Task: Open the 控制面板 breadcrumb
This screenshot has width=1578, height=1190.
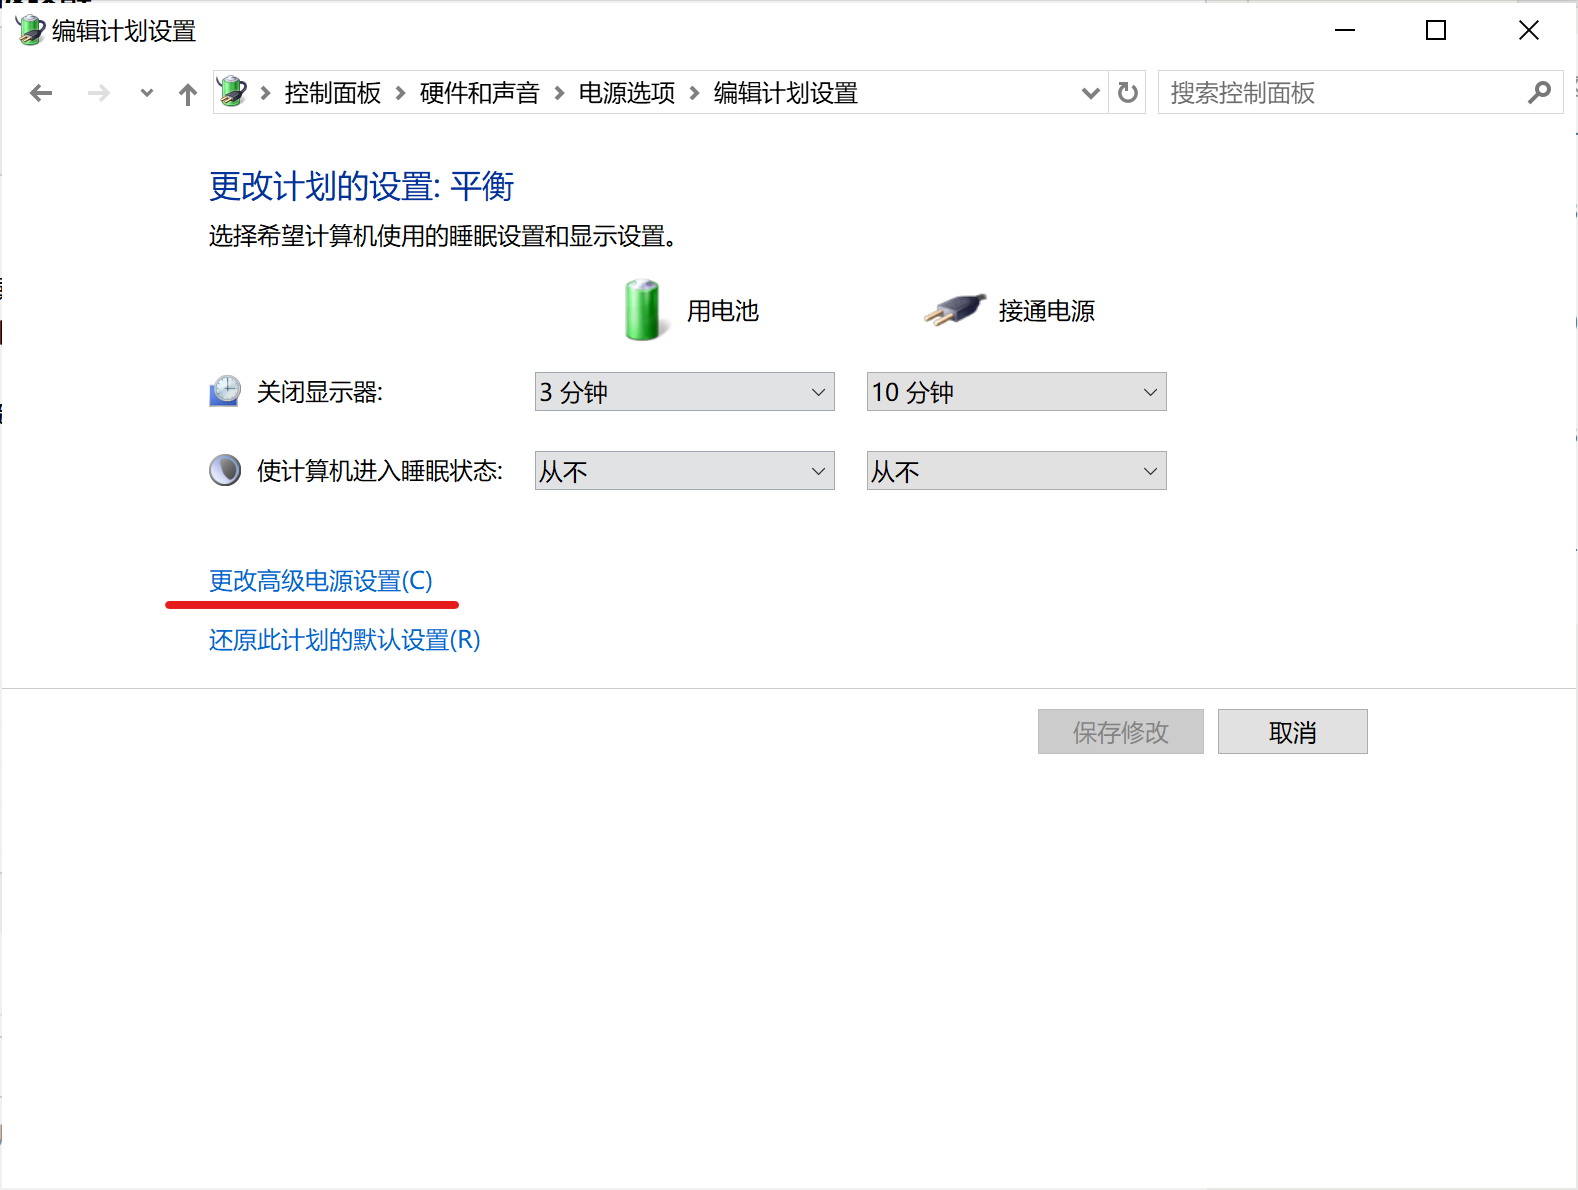Action: click(x=333, y=93)
